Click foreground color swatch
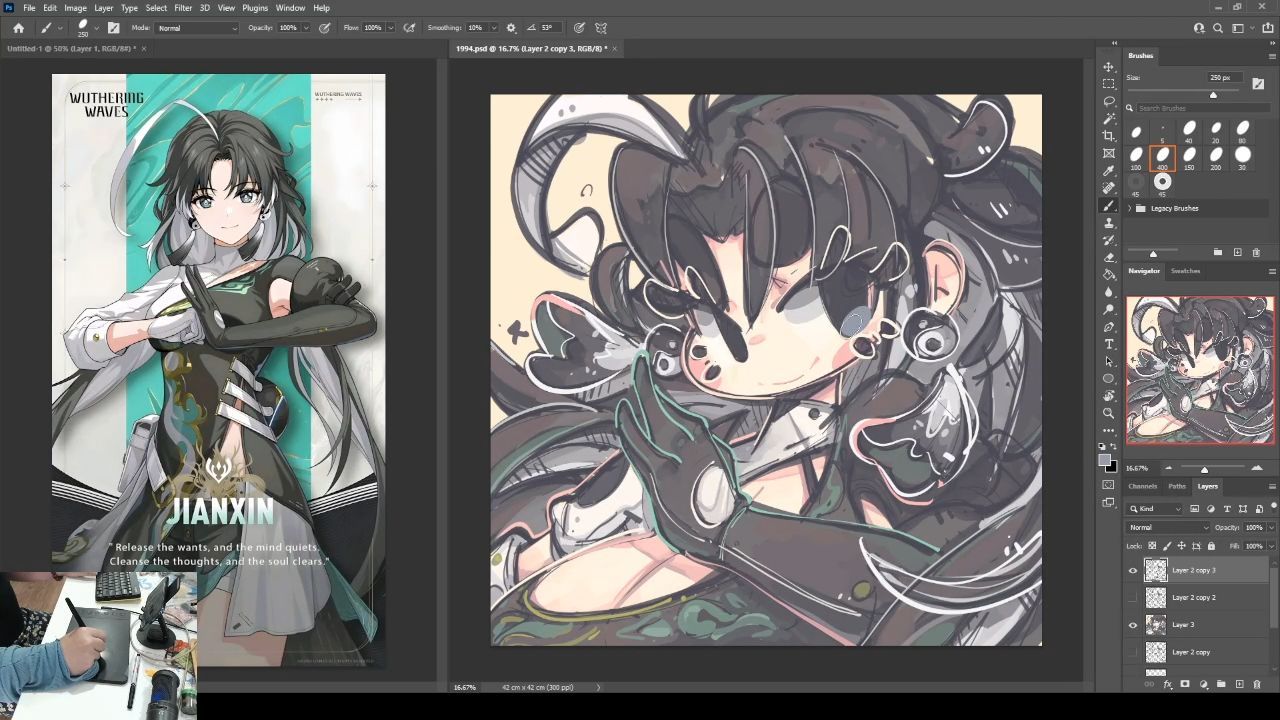The width and height of the screenshot is (1280, 720). click(x=1105, y=461)
